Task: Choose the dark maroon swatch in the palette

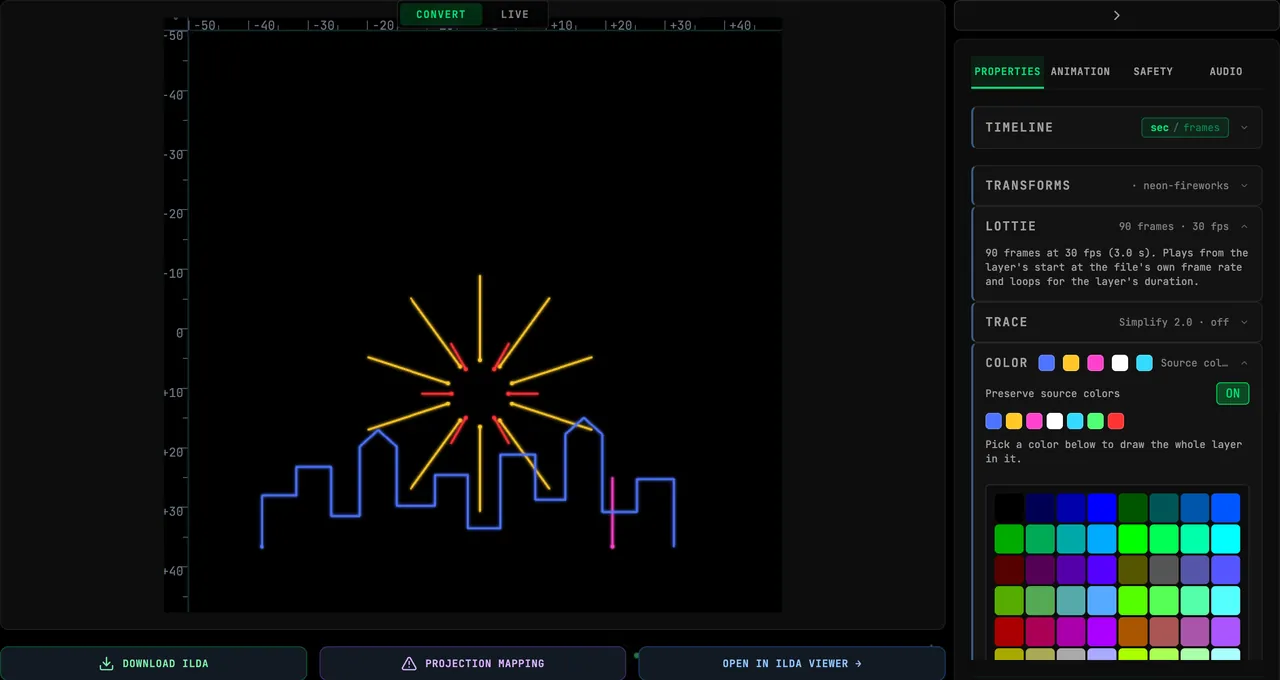Action: [x=1009, y=570]
